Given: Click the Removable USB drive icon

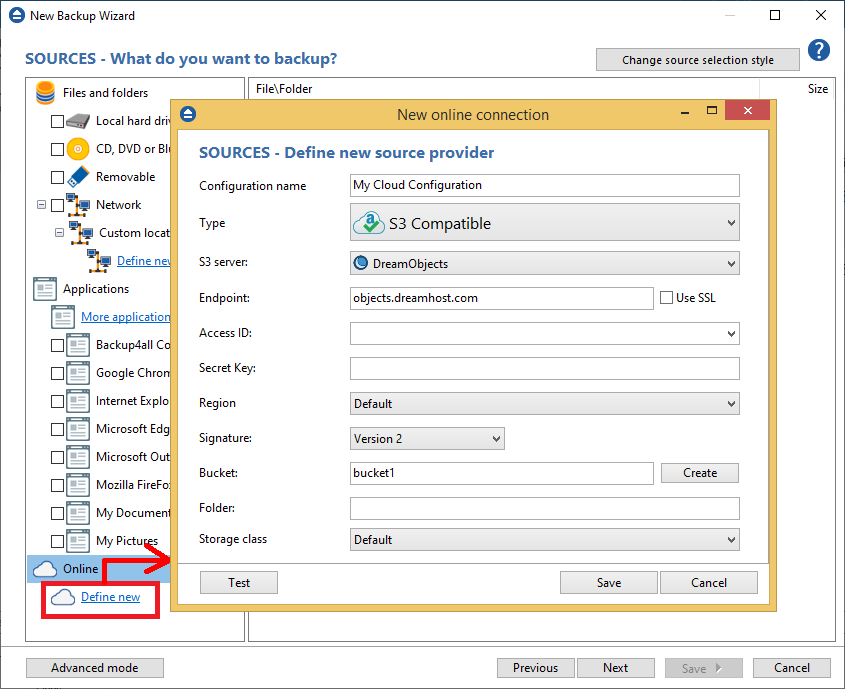Looking at the screenshot, I should pos(78,177).
